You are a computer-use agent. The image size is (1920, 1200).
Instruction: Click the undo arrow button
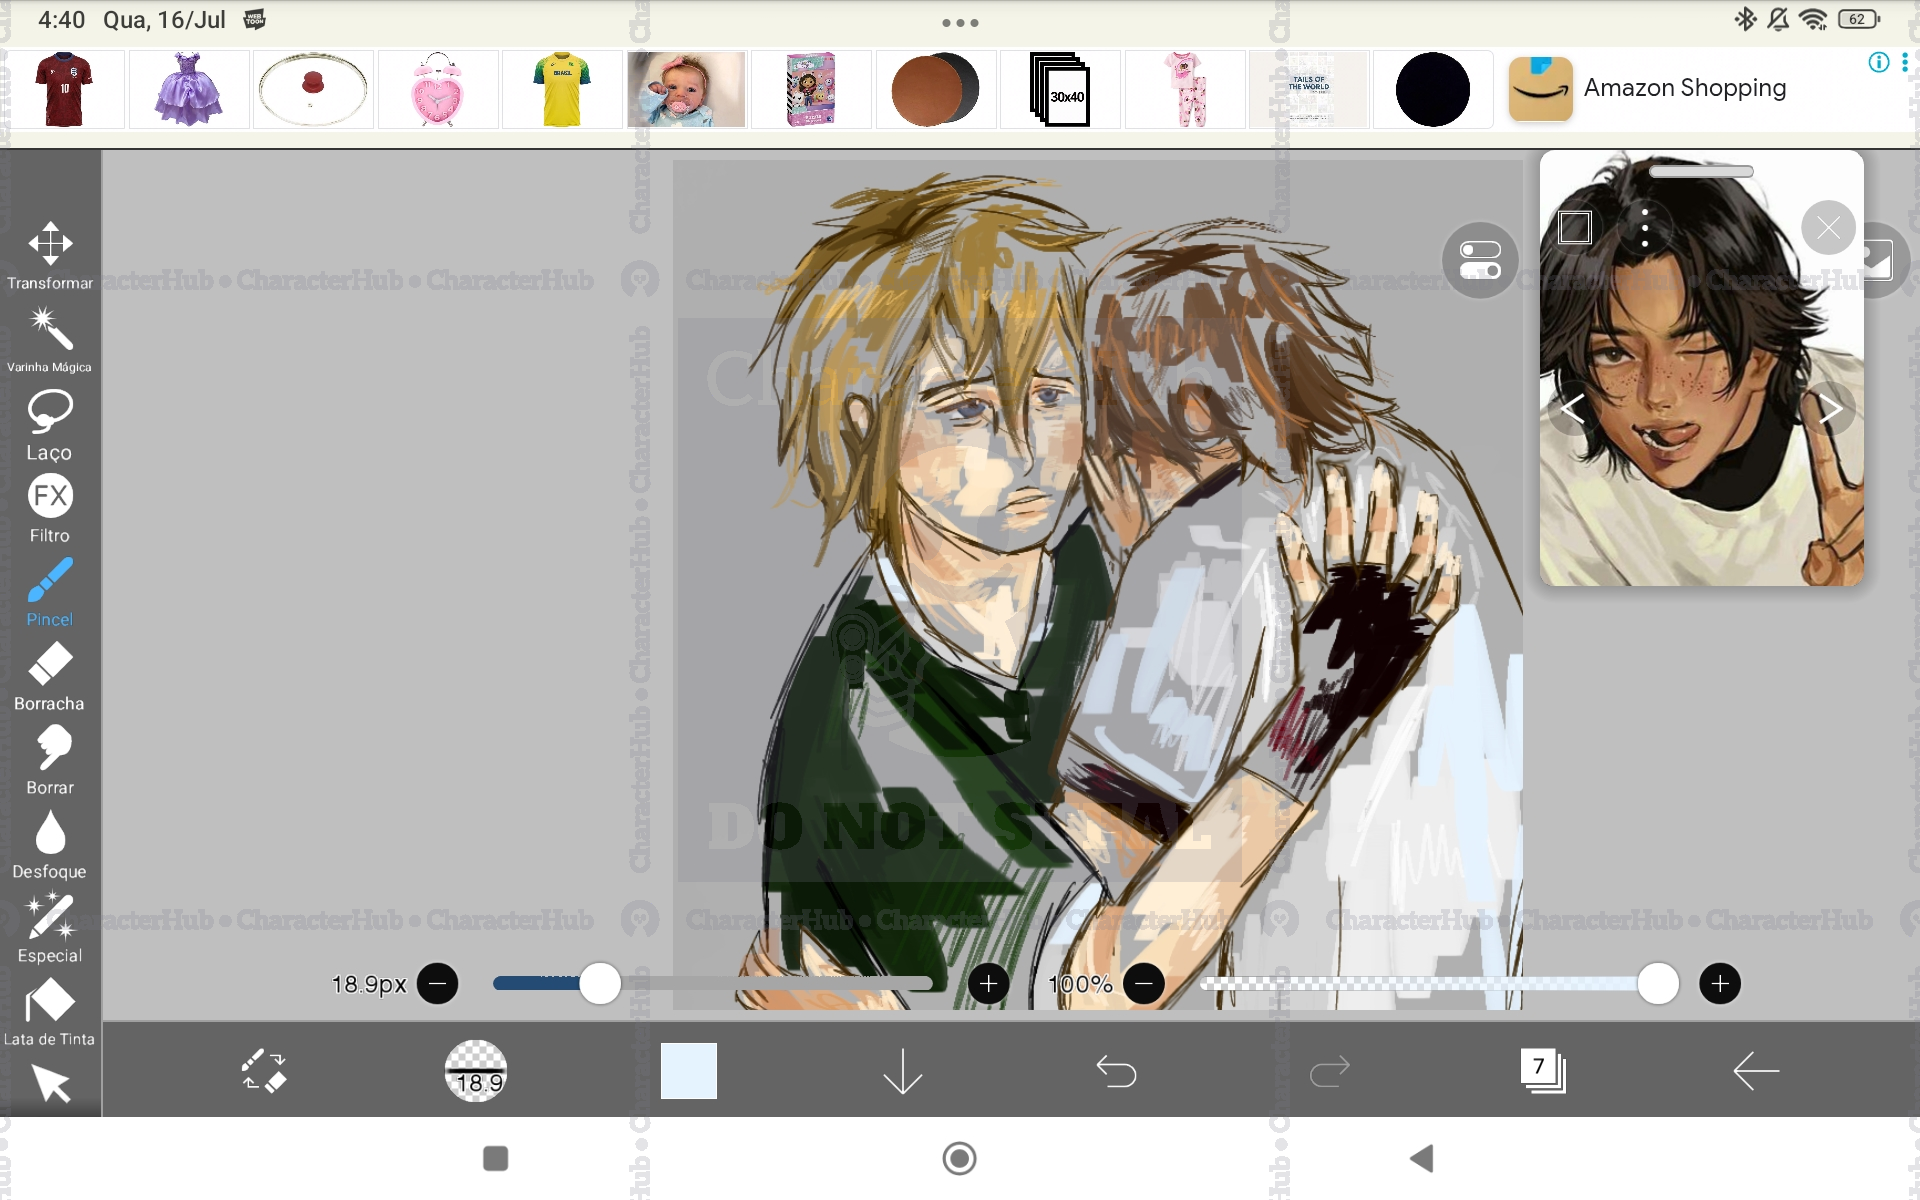pos(1116,1071)
